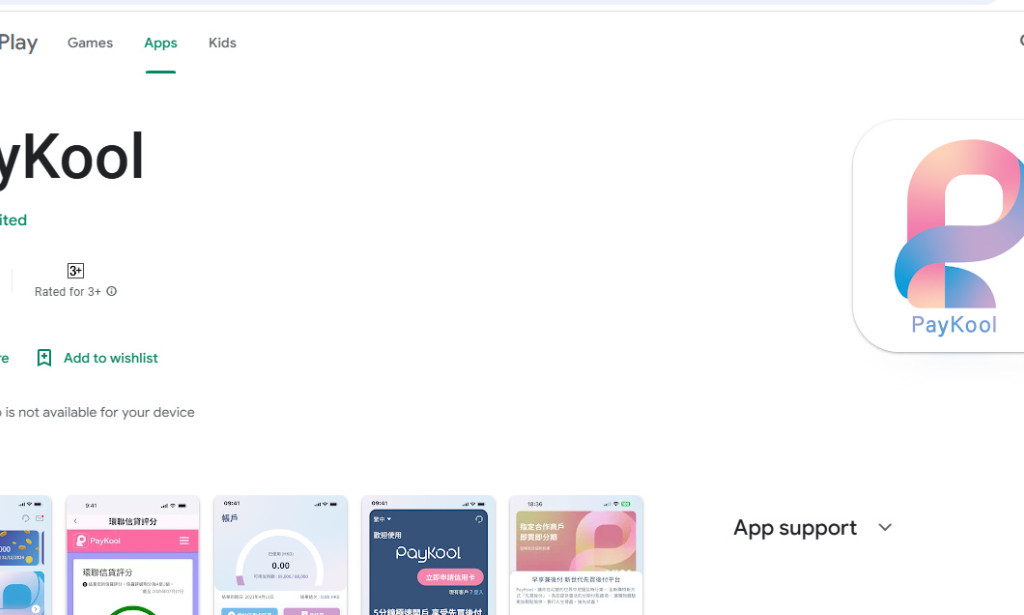Click the Add to wishlist text
Image resolution: width=1024 pixels, height=615 pixels.
pyautogui.click(x=110, y=358)
